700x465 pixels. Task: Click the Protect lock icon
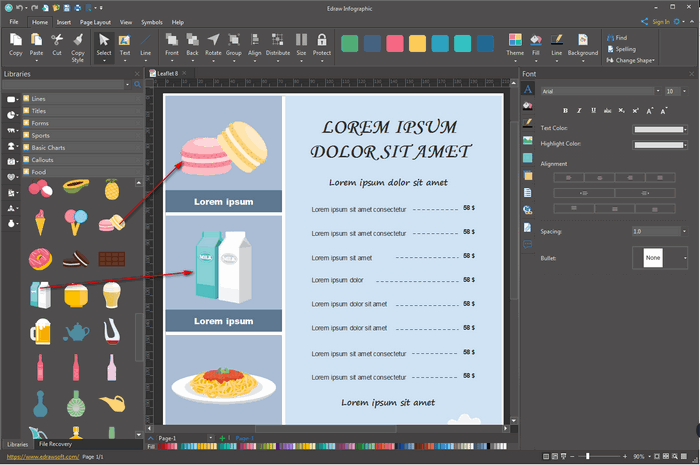tap(322, 42)
